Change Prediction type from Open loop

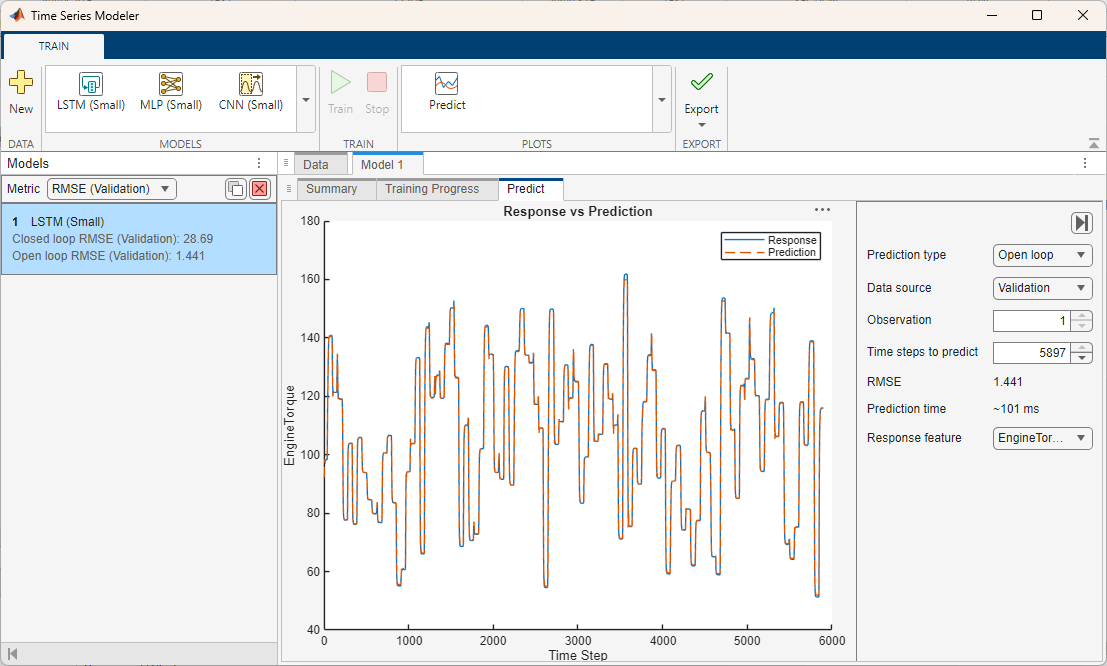point(1042,255)
